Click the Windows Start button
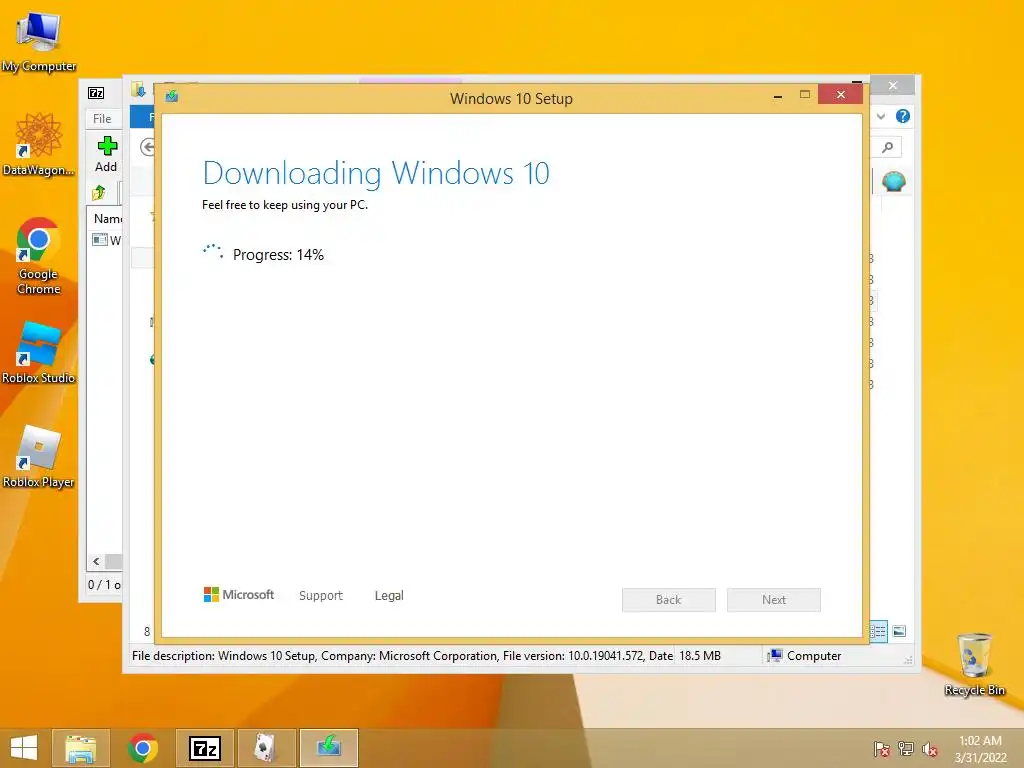Image resolution: width=1024 pixels, height=768 pixels. 24,748
